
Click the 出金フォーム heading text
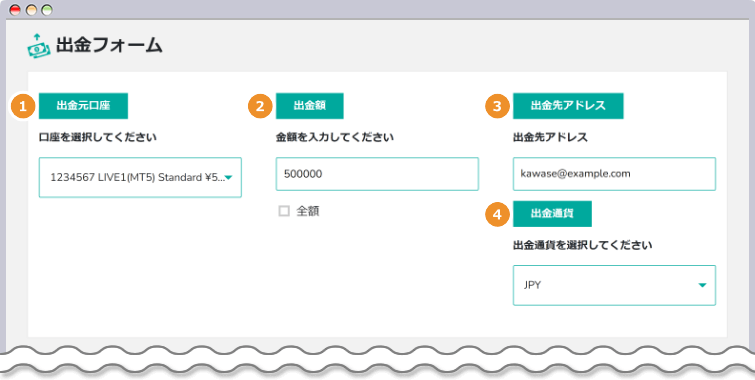[109, 45]
